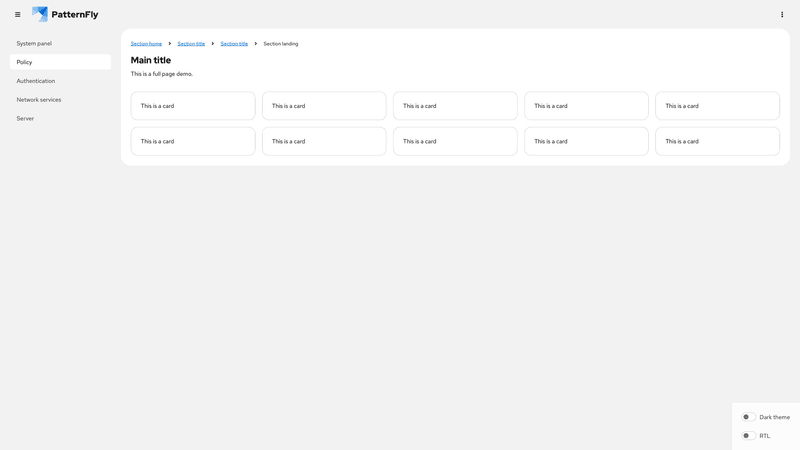Click the Main title heading

151,60
